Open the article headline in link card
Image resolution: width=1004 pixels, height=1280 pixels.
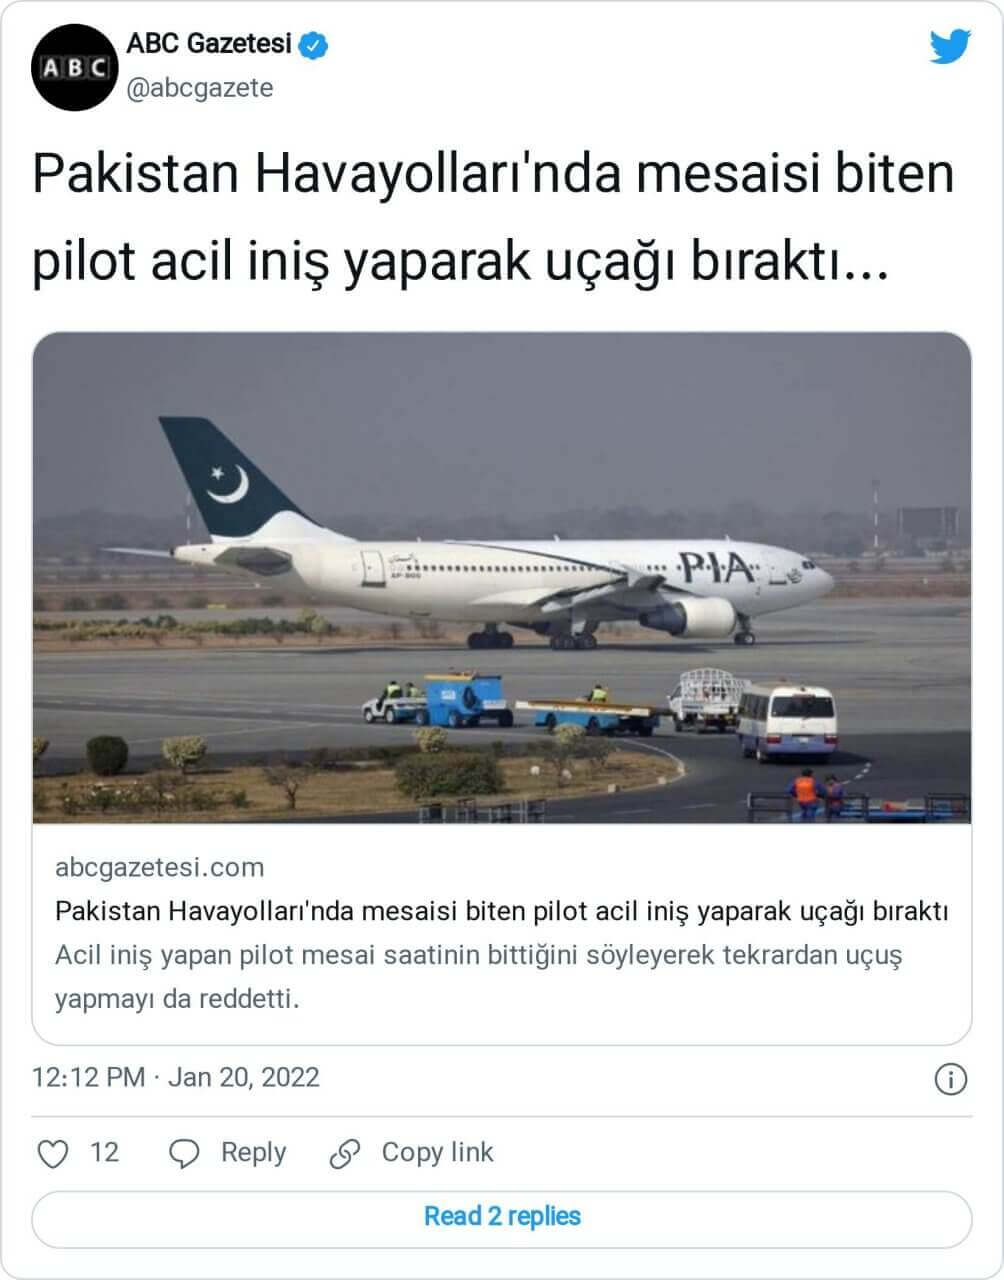click(502, 911)
